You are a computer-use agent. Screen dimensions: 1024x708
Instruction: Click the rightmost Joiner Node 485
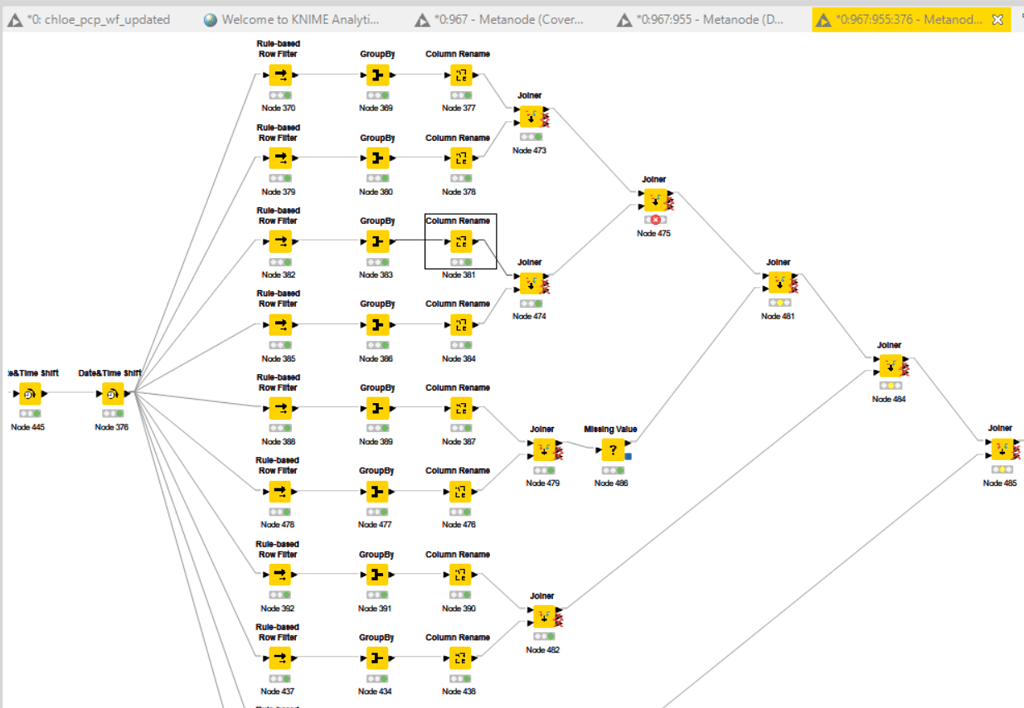[x=1000, y=448]
